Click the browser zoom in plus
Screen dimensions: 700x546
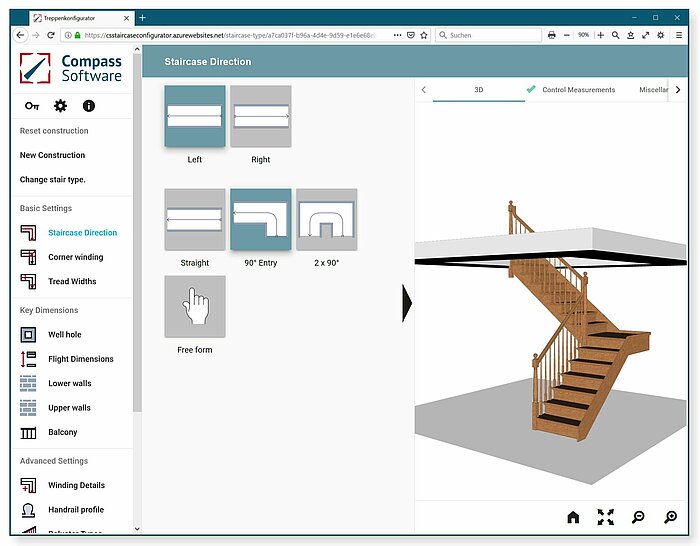pyautogui.click(x=601, y=35)
